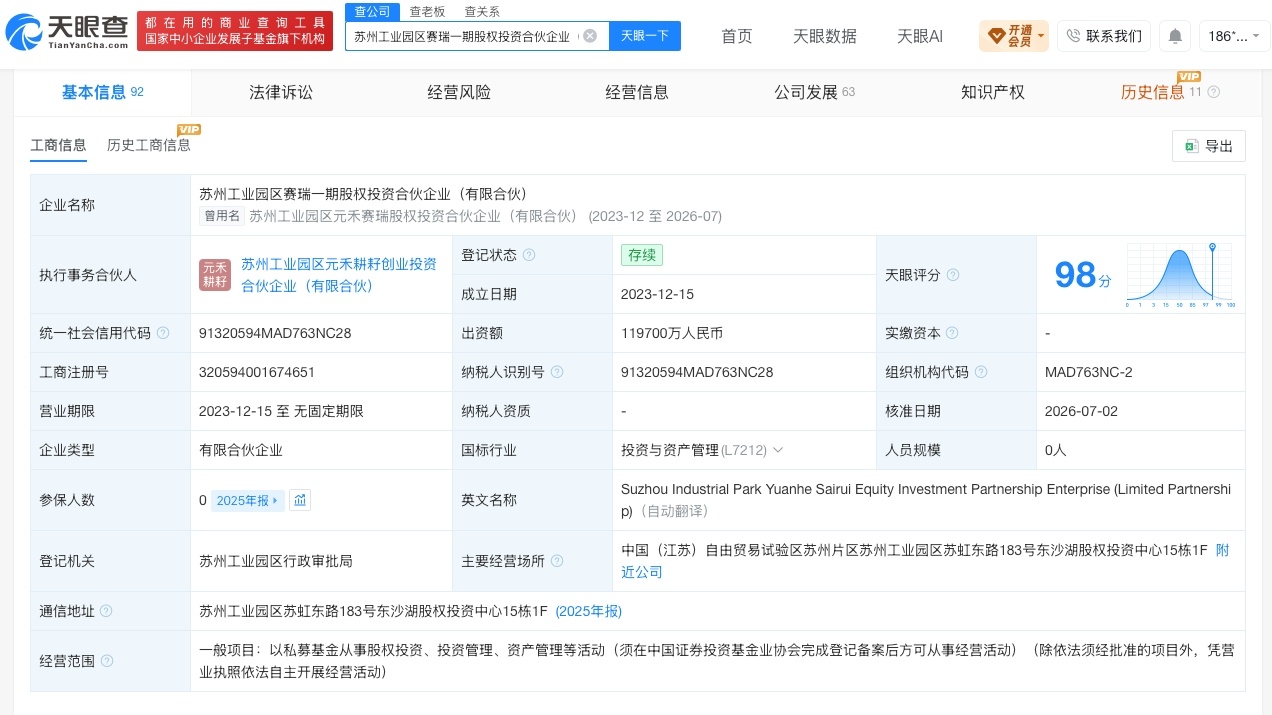
Task: Click the 98分 score value
Action: pyautogui.click(x=1083, y=275)
